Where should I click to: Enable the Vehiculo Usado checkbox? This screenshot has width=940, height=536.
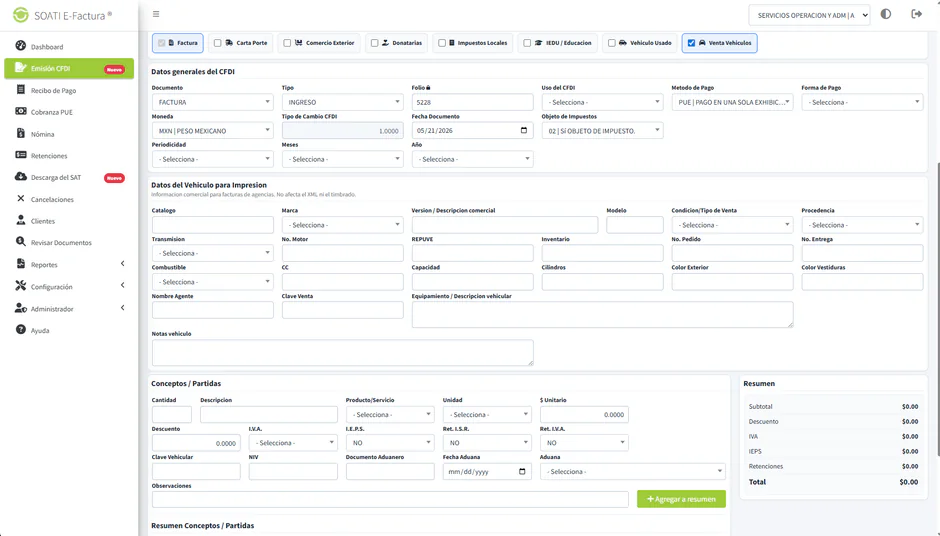(x=611, y=43)
